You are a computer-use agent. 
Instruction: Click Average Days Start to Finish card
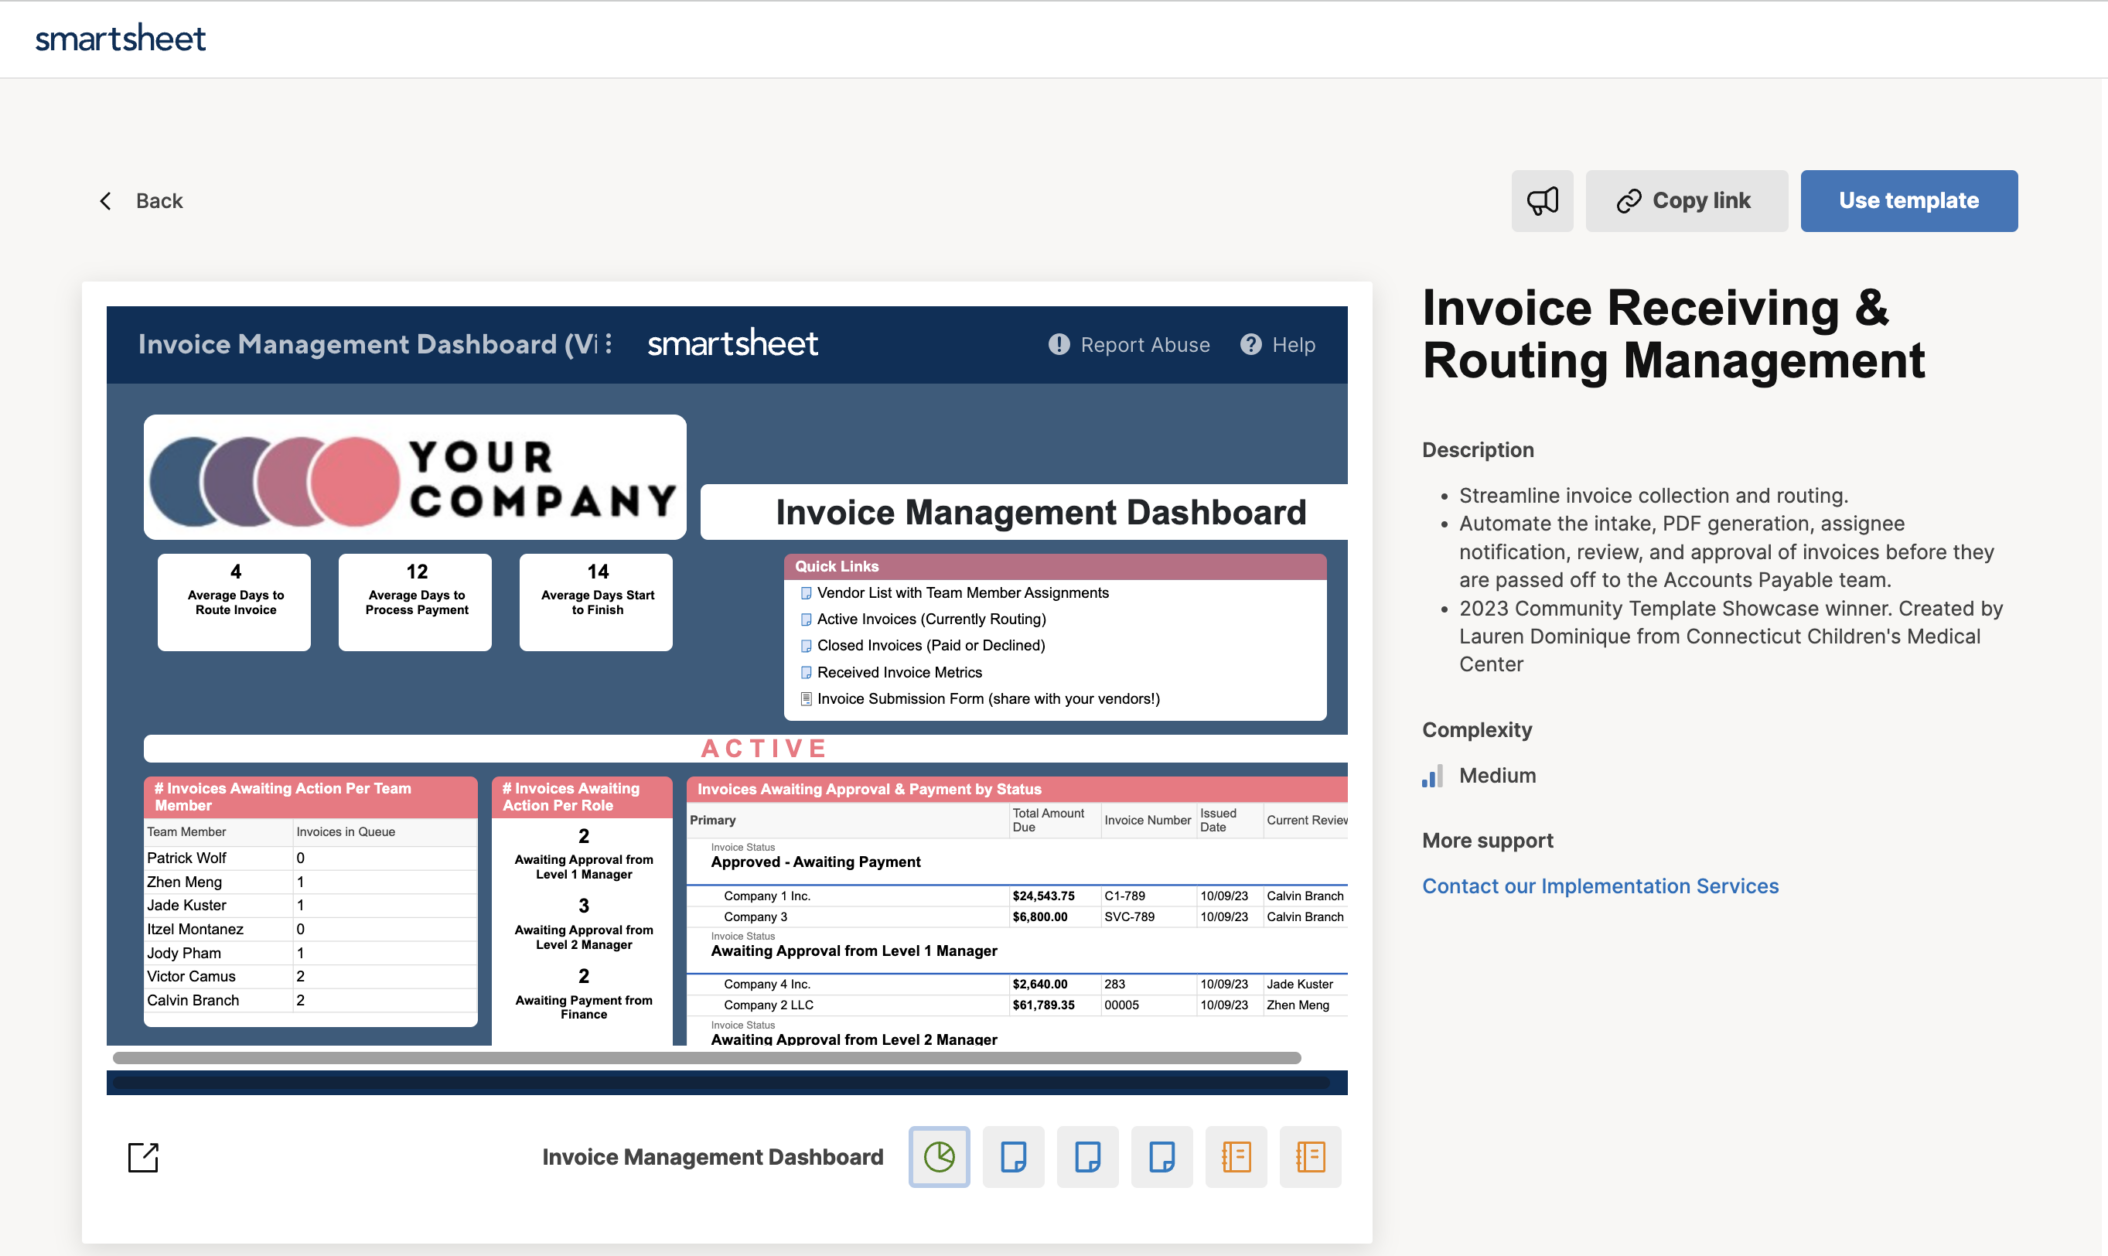point(596,602)
